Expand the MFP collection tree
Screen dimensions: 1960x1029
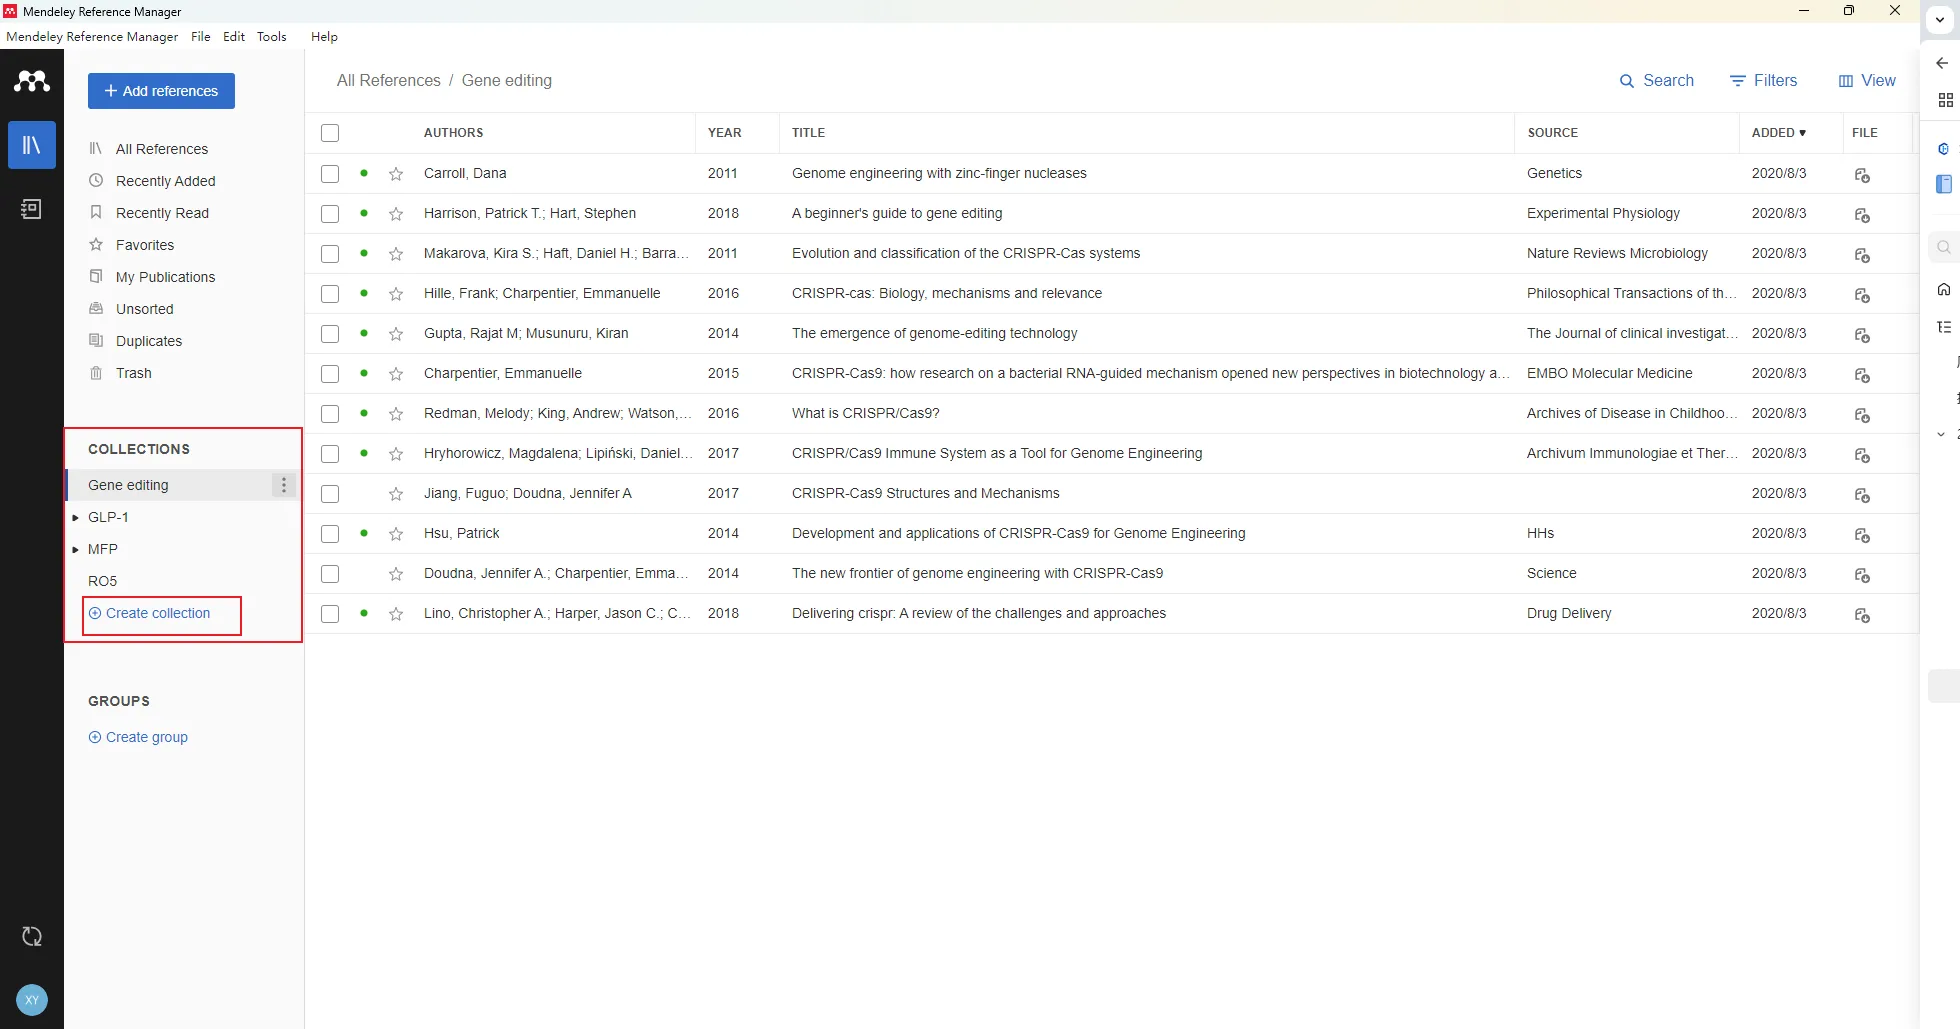pos(76,550)
